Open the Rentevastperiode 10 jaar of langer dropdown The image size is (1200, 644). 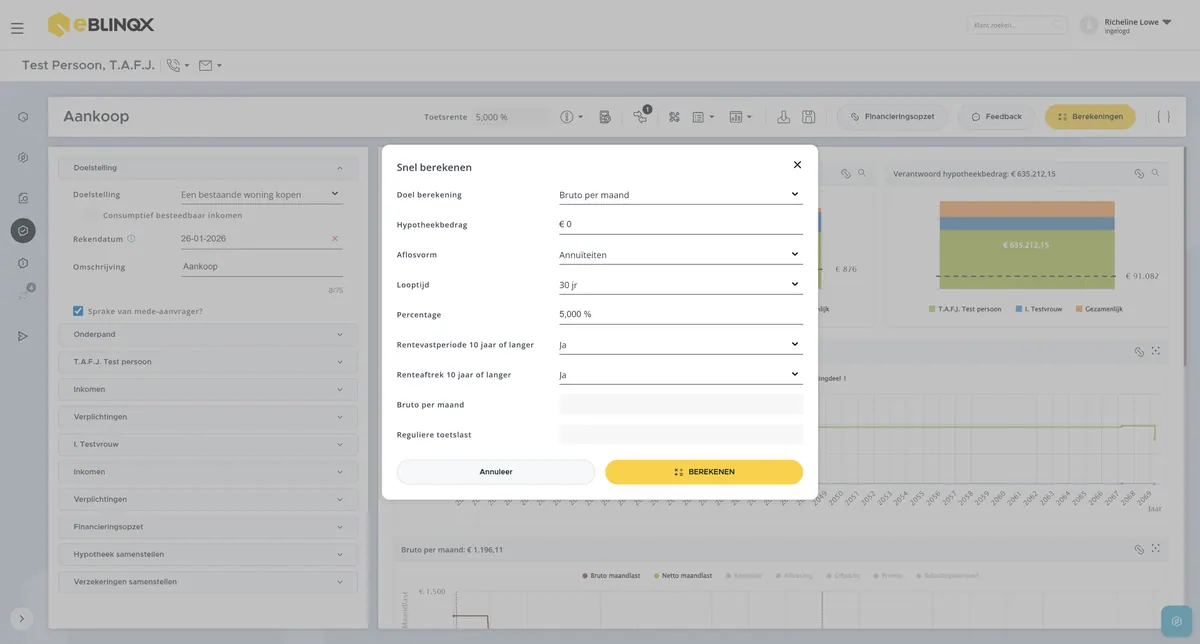point(680,344)
